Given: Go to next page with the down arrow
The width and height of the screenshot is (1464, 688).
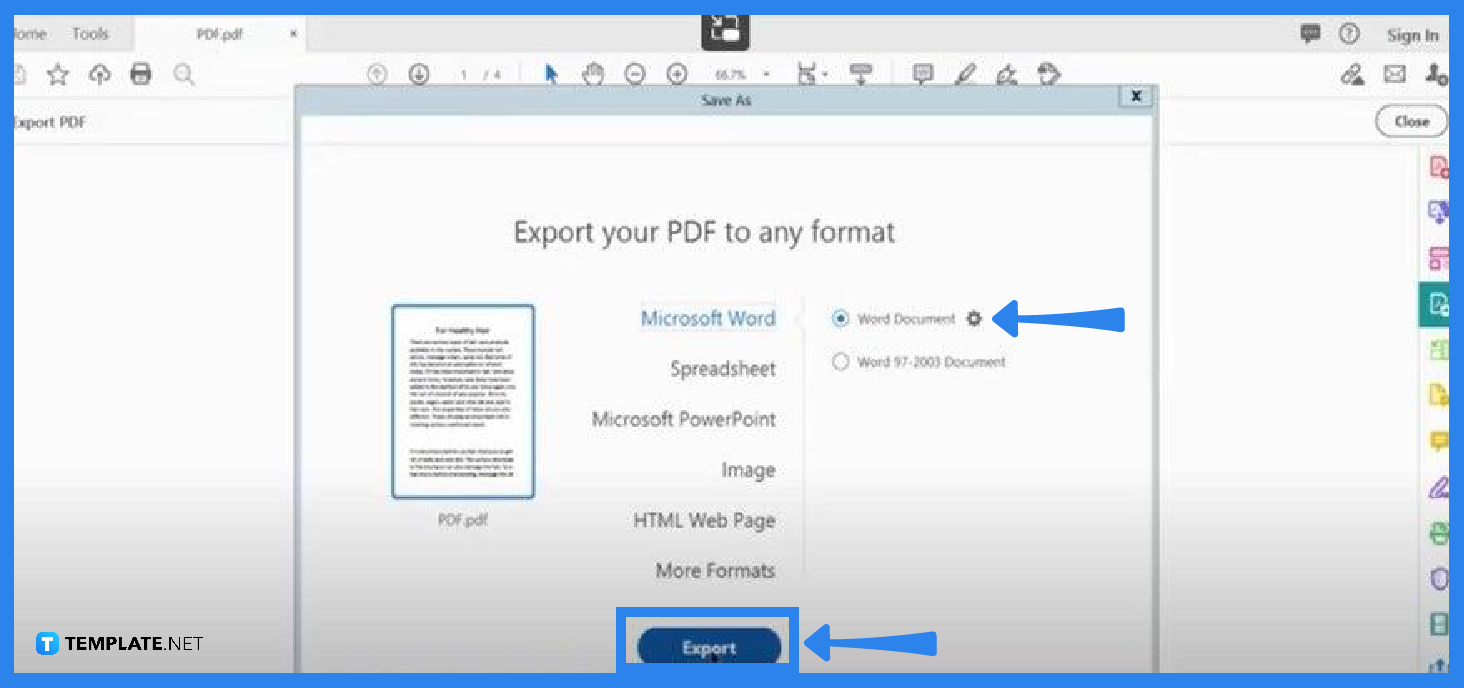Looking at the screenshot, I should (x=417, y=73).
